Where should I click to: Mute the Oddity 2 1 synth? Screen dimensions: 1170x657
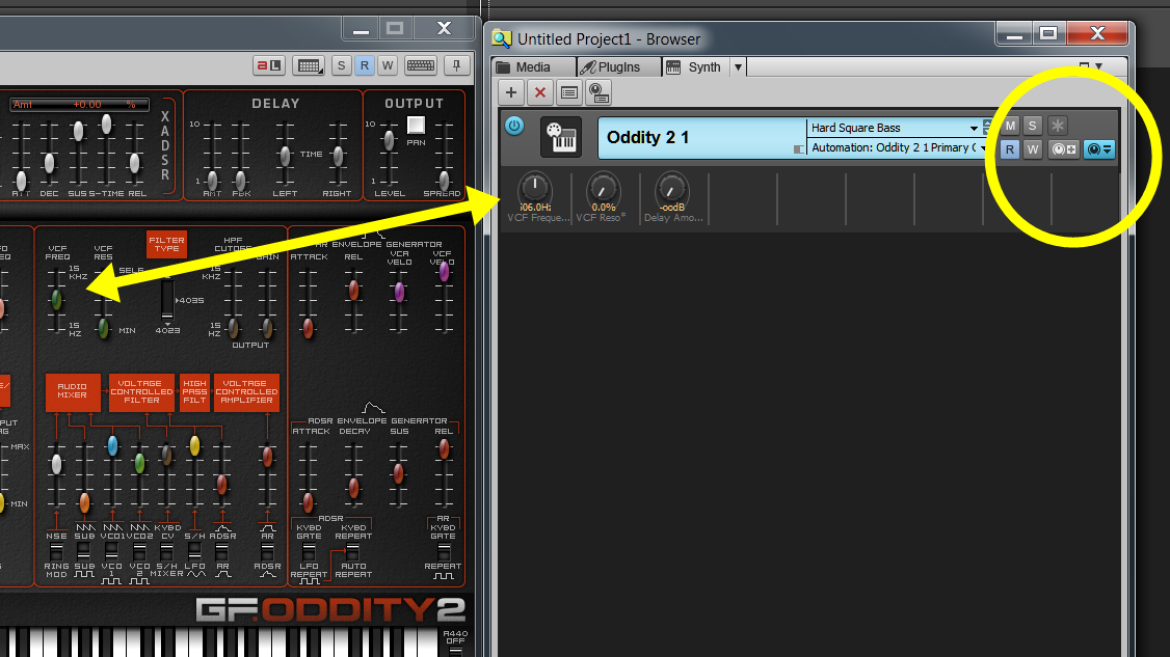[1010, 125]
